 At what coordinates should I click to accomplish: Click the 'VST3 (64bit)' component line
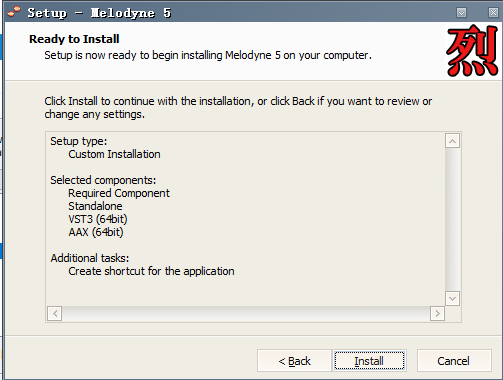[x=98, y=219]
